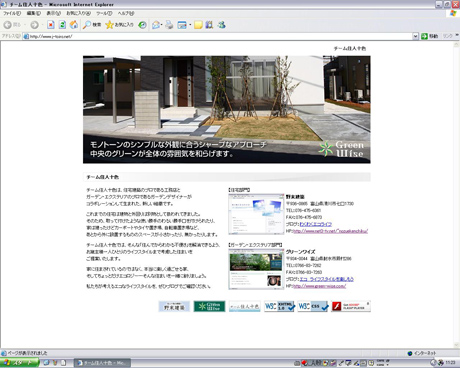Click the Green Wise green footer banner
The width and height of the screenshot is (460, 368).
(209, 306)
